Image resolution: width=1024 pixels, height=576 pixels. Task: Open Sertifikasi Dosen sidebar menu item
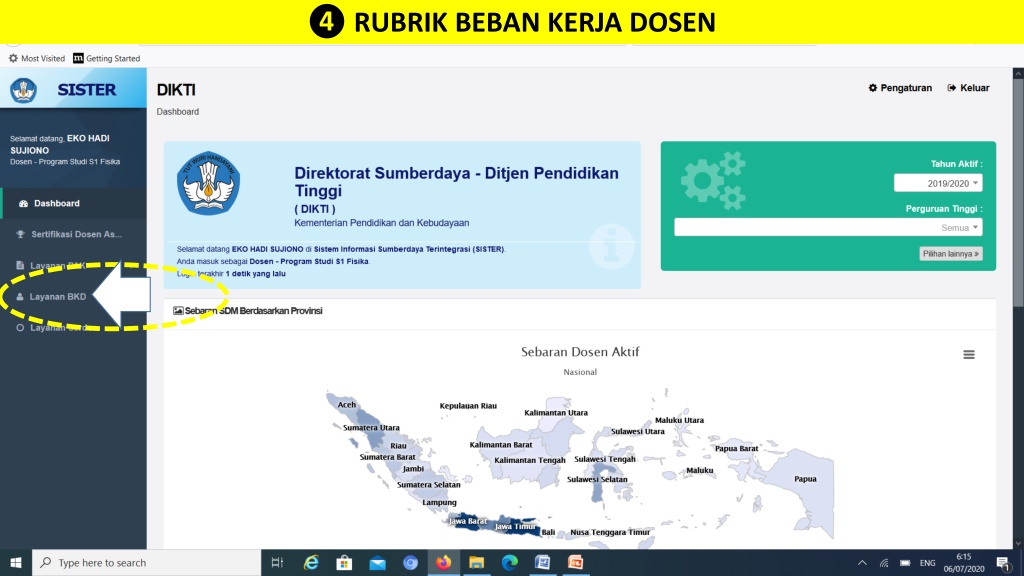pyautogui.click(x=74, y=234)
